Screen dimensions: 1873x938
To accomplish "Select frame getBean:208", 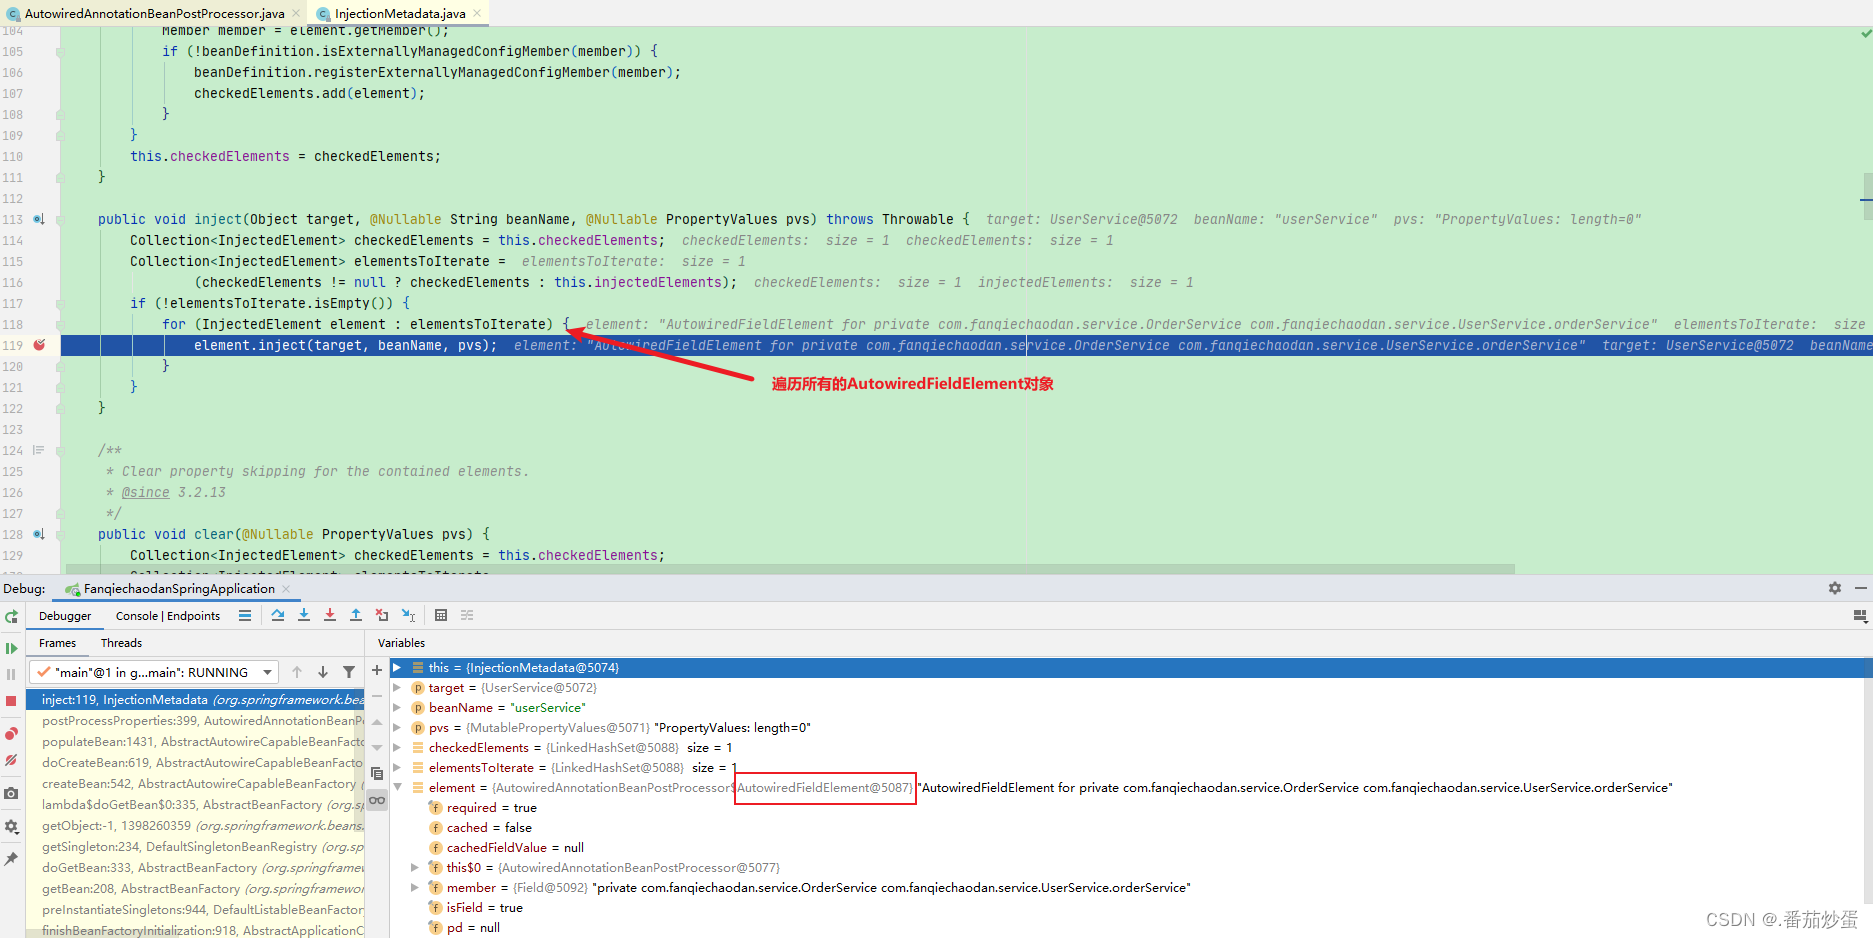I will click(195, 889).
